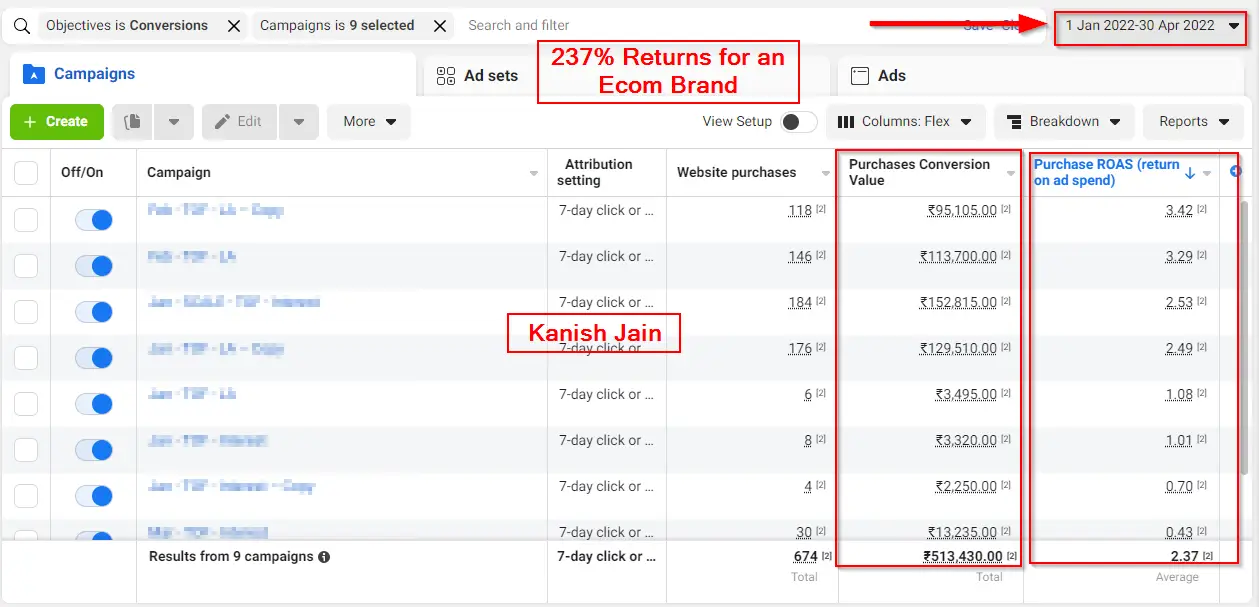Turn off the first campaign toggle
The width and height of the screenshot is (1259, 607).
coord(94,220)
